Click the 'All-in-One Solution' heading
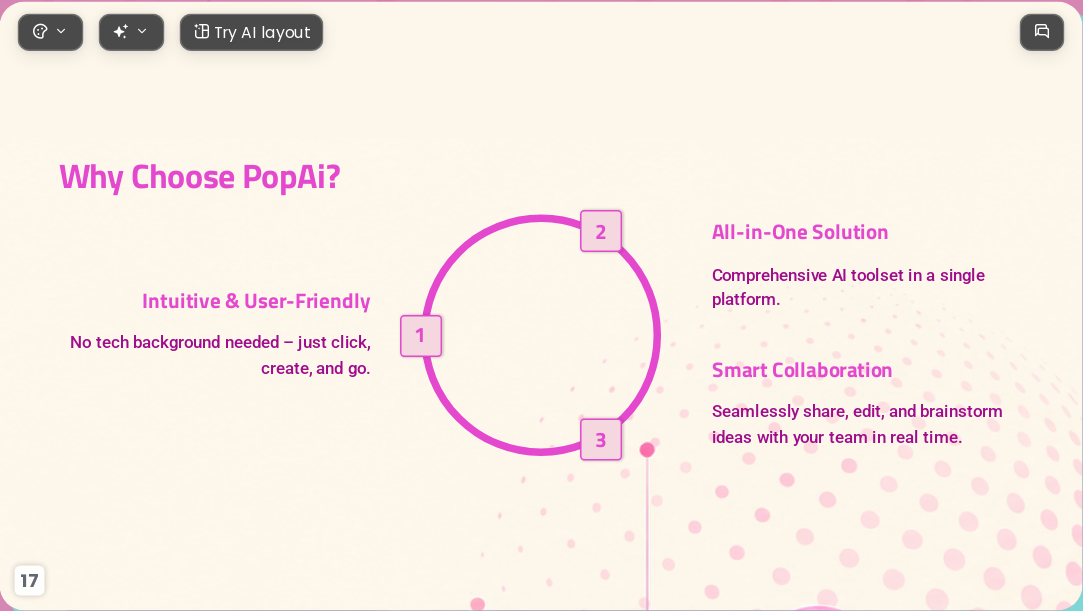Screen dimensions: 1083x611 [800, 232]
